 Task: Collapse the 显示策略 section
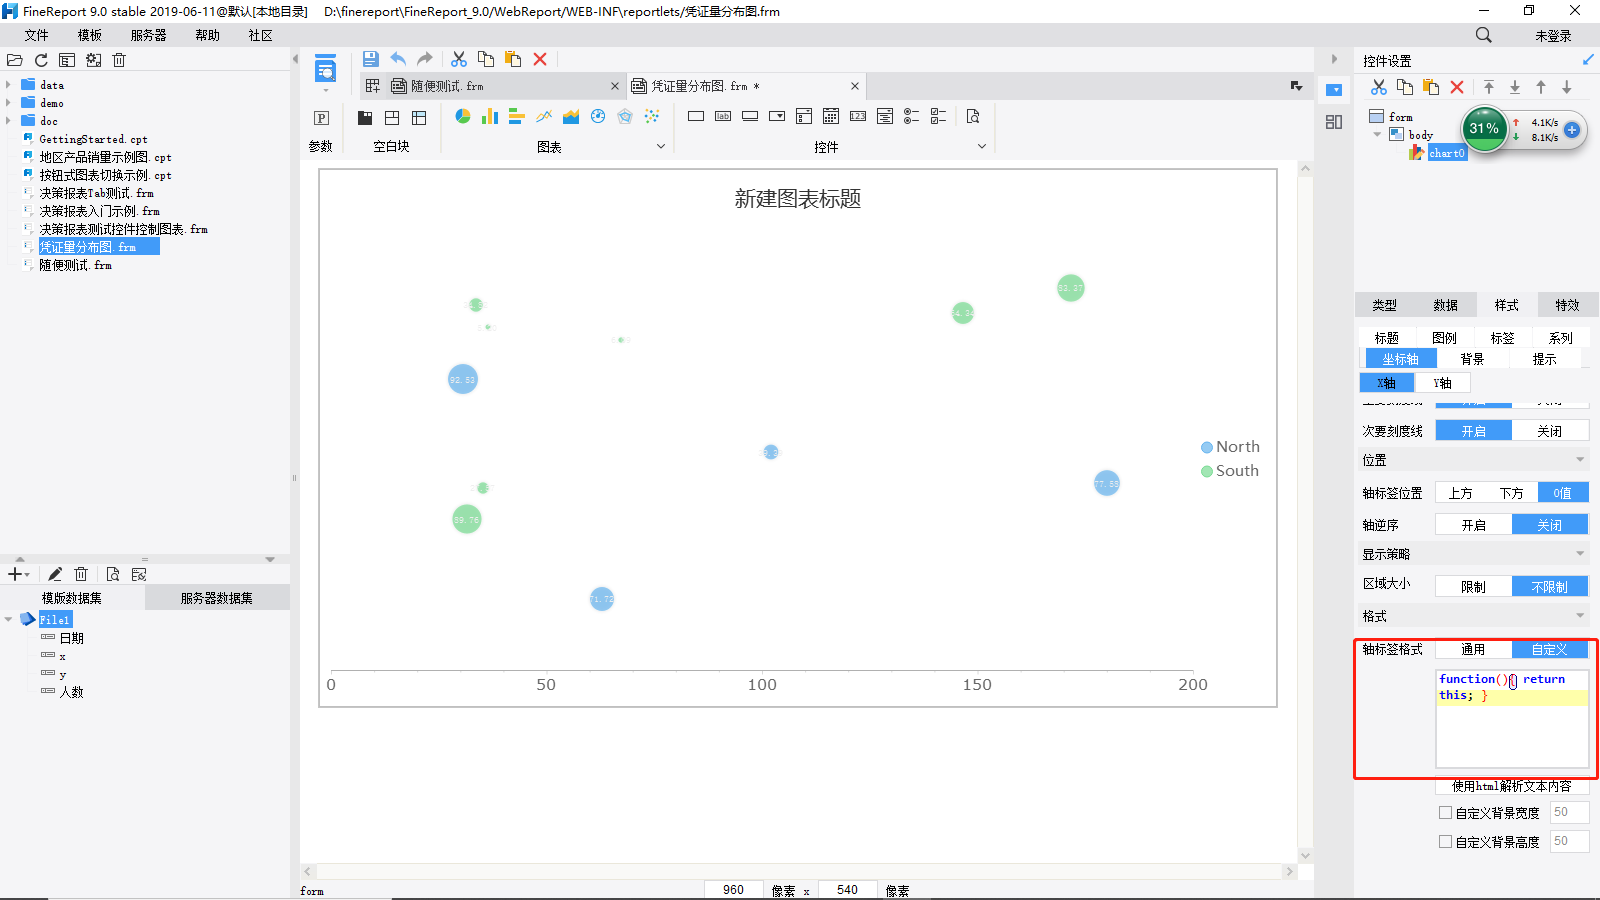click(1580, 554)
